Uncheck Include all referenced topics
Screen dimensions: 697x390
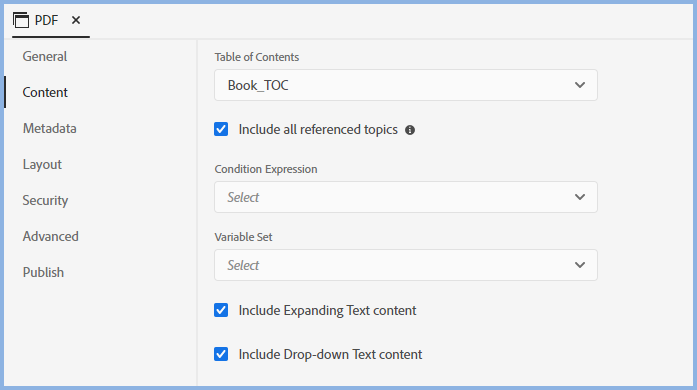[x=221, y=129]
